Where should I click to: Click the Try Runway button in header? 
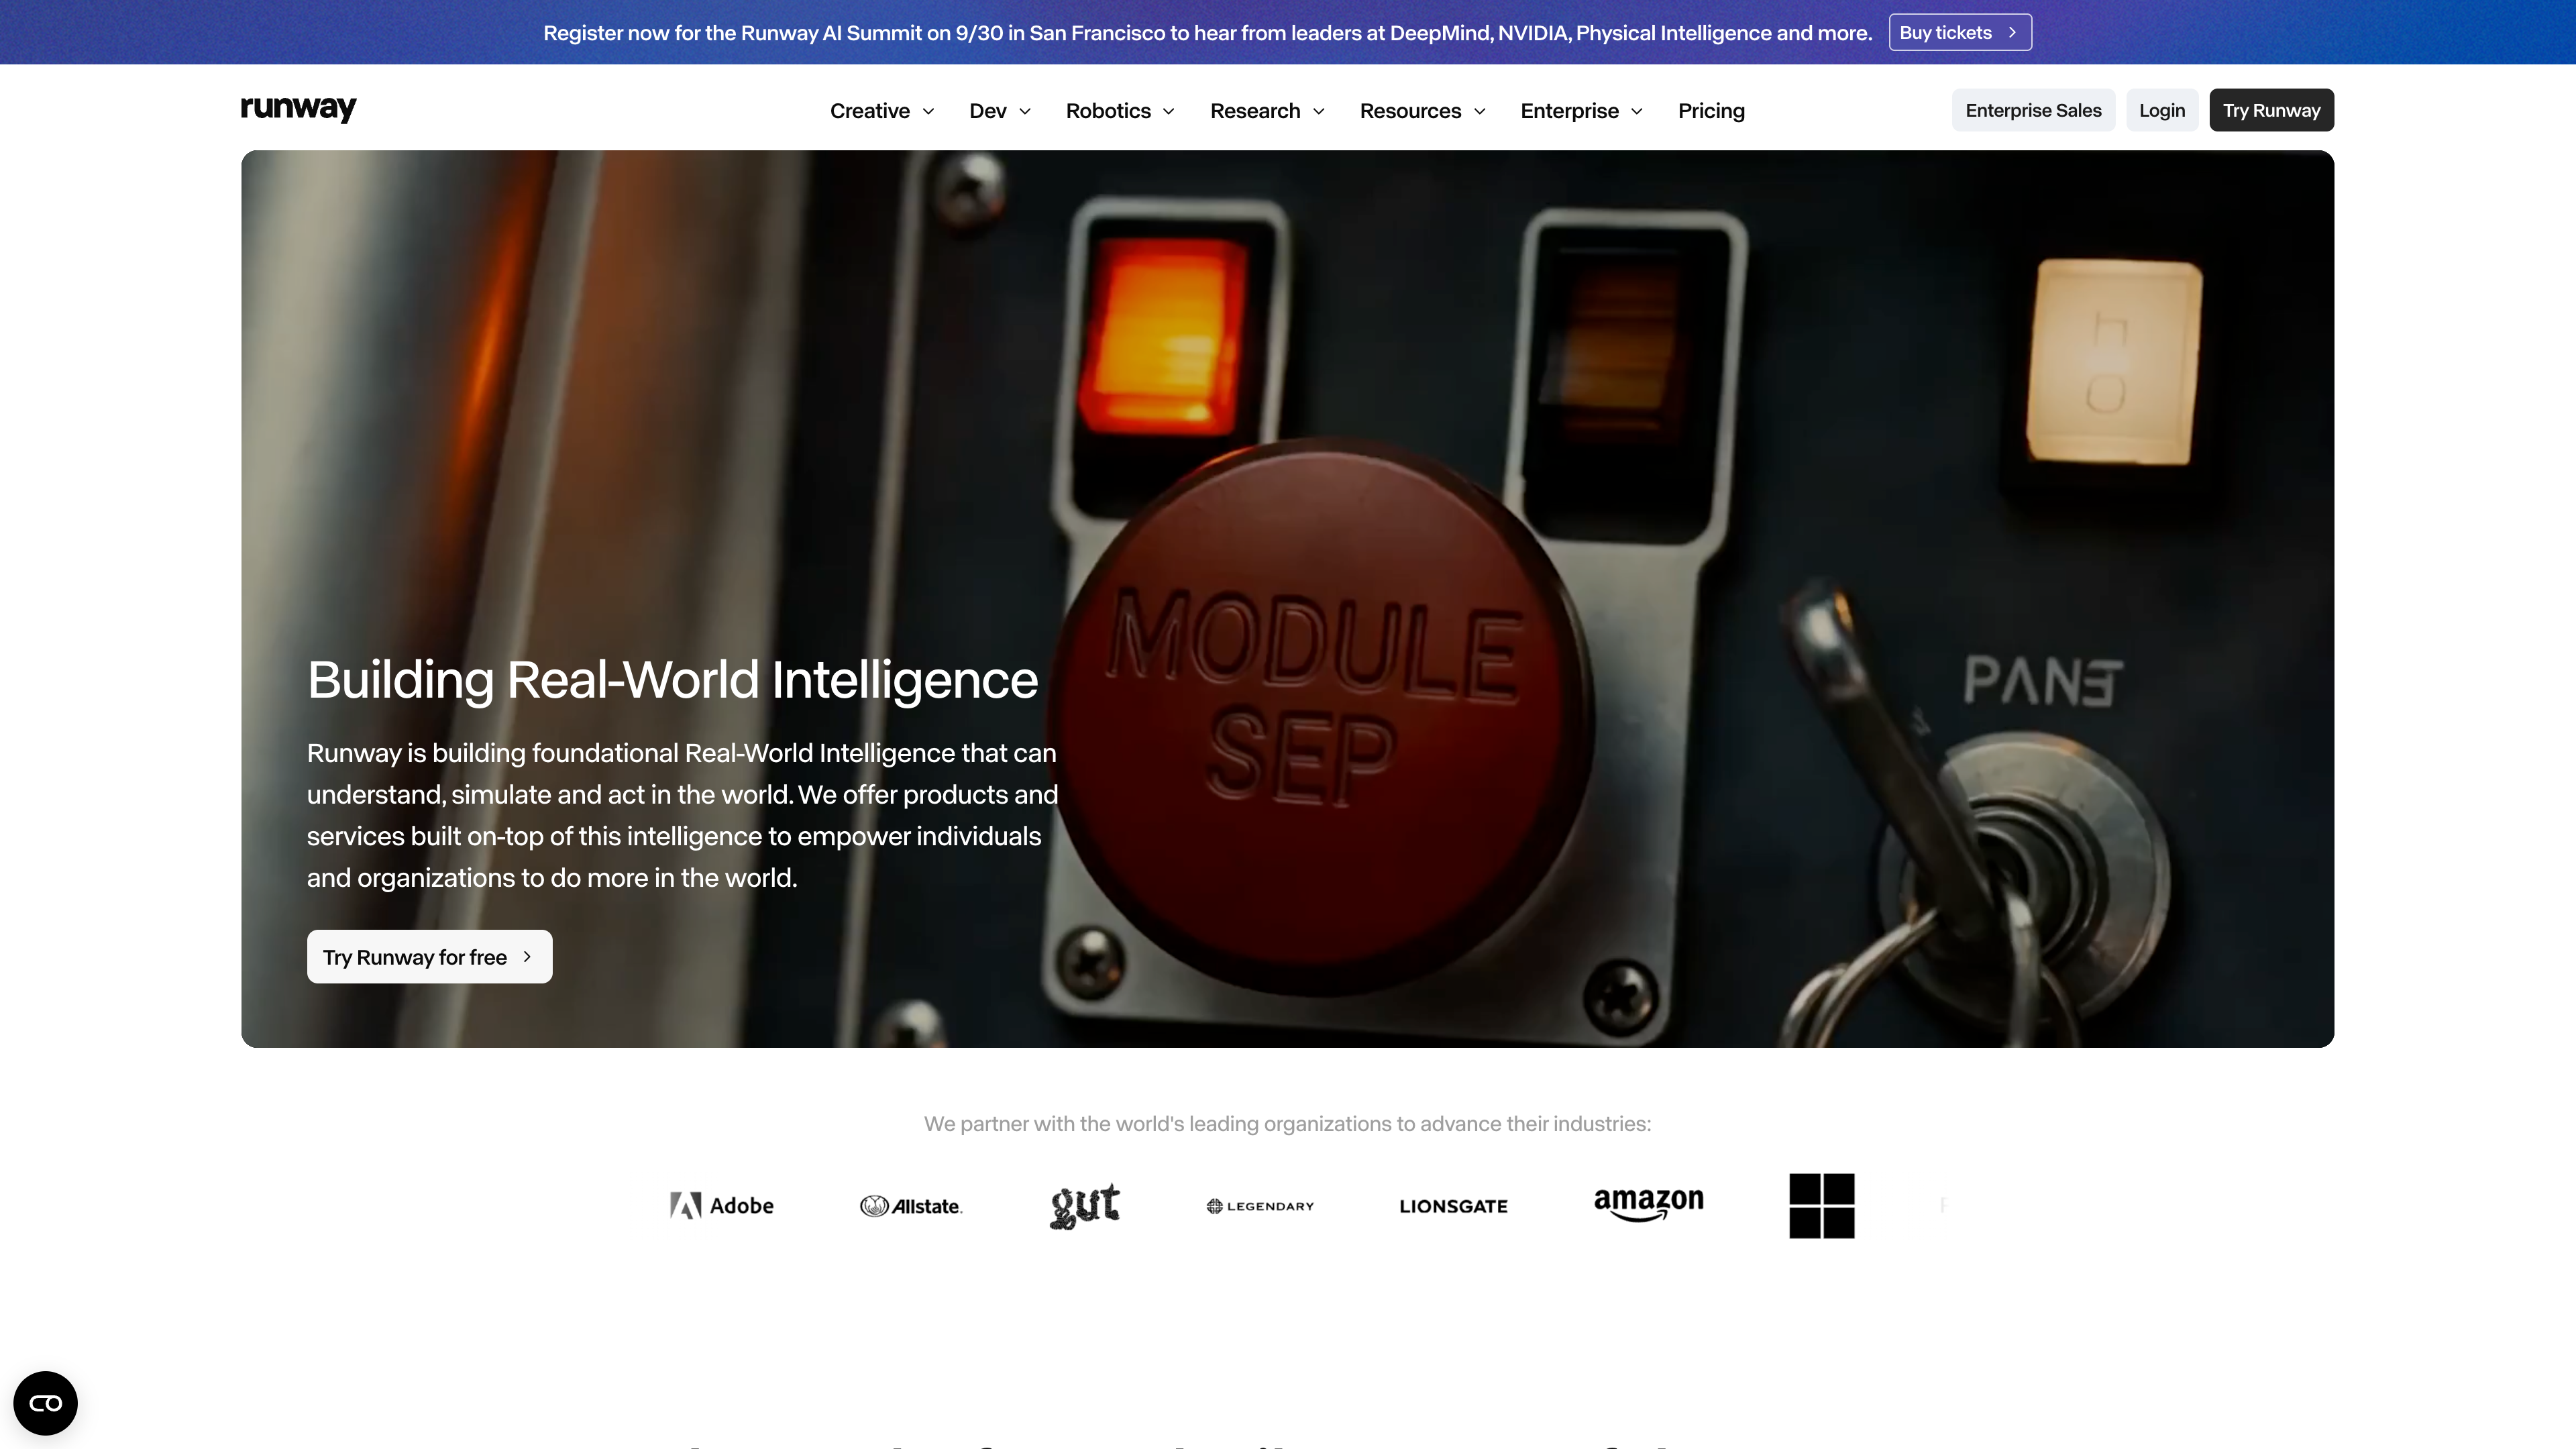click(x=2271, y=110)
